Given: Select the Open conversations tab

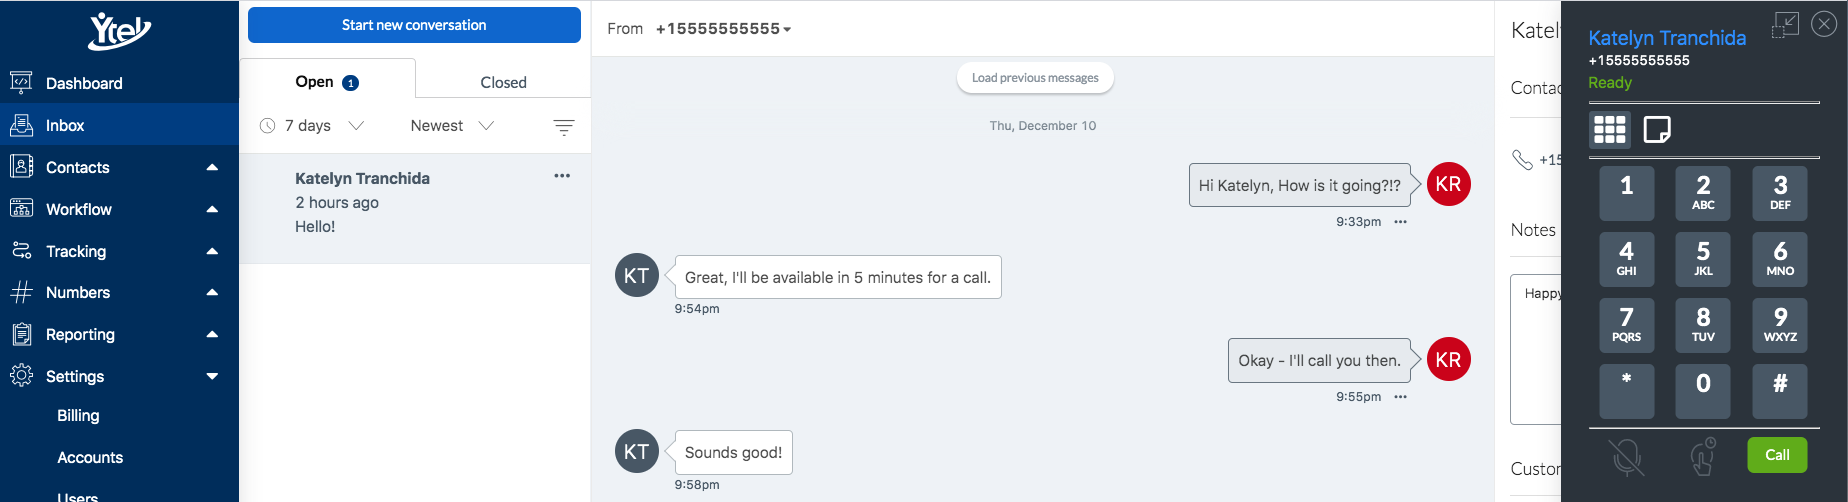Looking at the screenshot, I should click(x=327, y=82).
